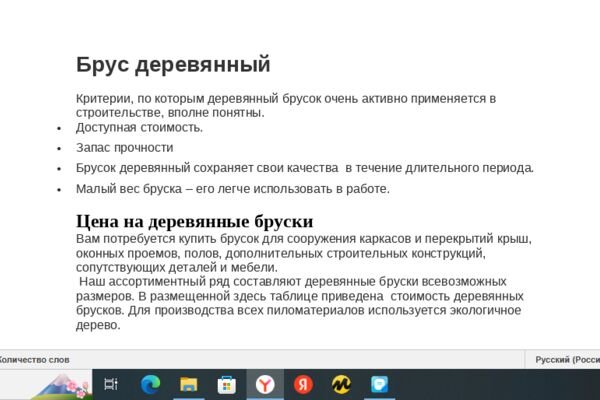Click the line 'строительстве, вполне понятны.'
The height and width of the screenshot is (400, 600).
coord(170,113)
